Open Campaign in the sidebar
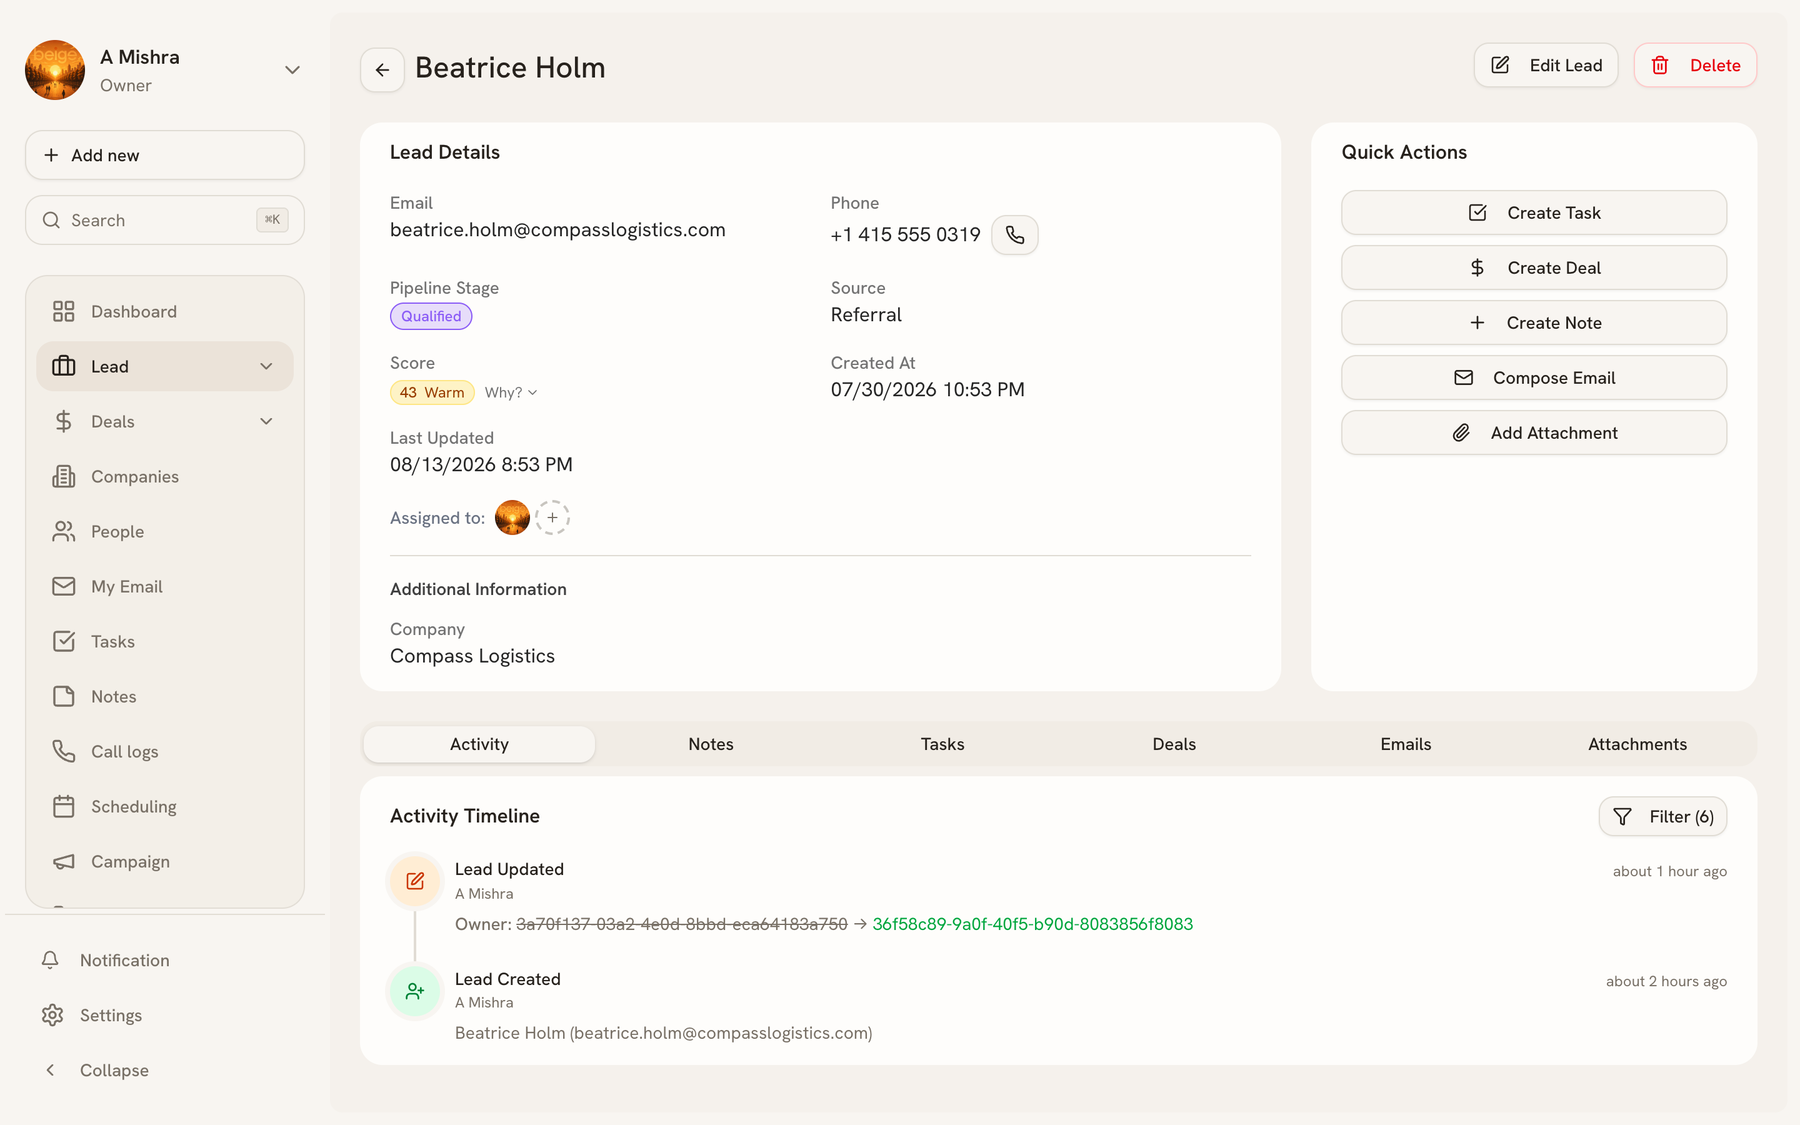 click(x=165, y=862)
